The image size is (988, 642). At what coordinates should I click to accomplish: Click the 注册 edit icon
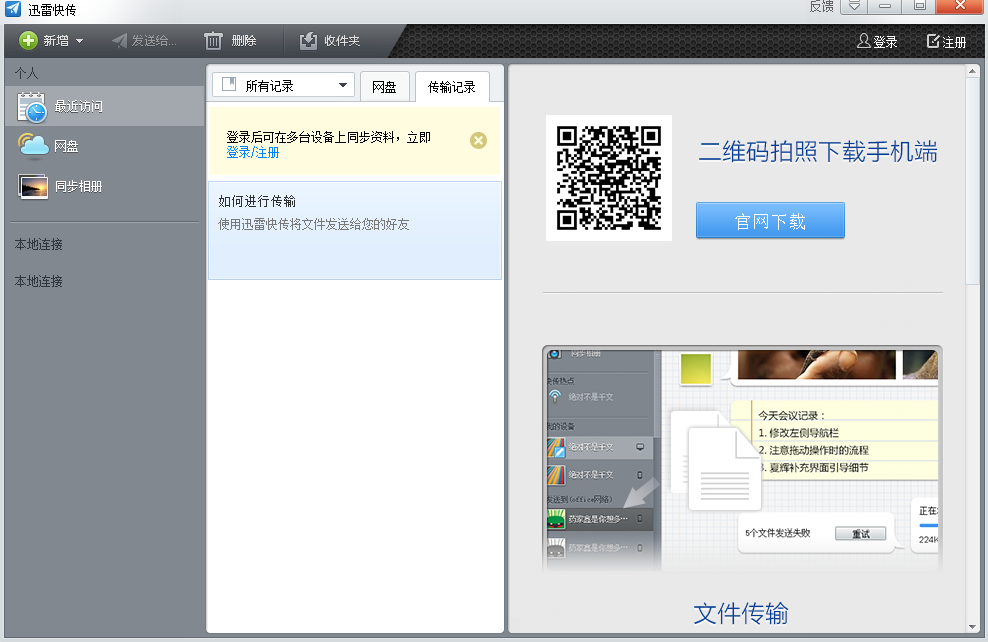pos(933,41)
